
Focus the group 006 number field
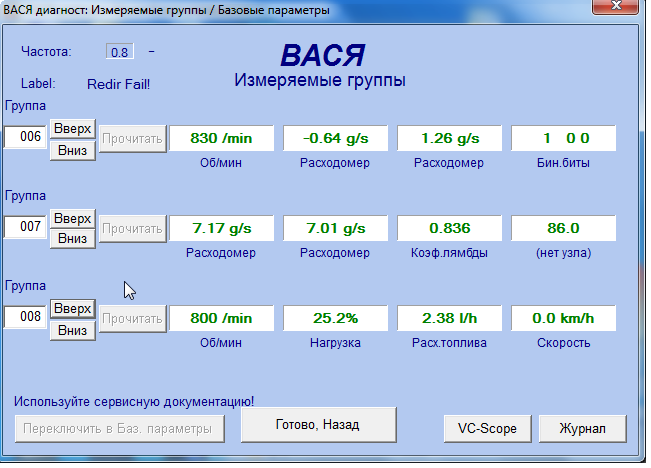[26, 137]
